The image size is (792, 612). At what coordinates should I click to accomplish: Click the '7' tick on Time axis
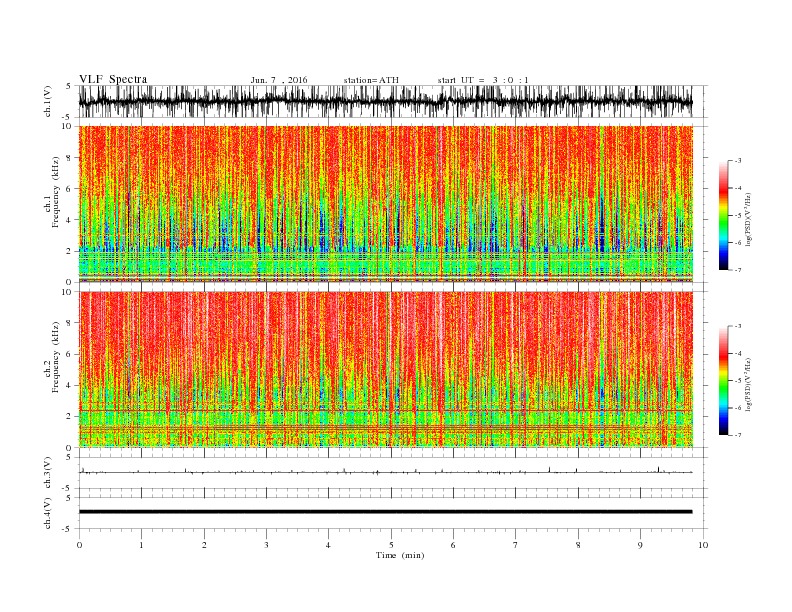click(x=515, y=545)
